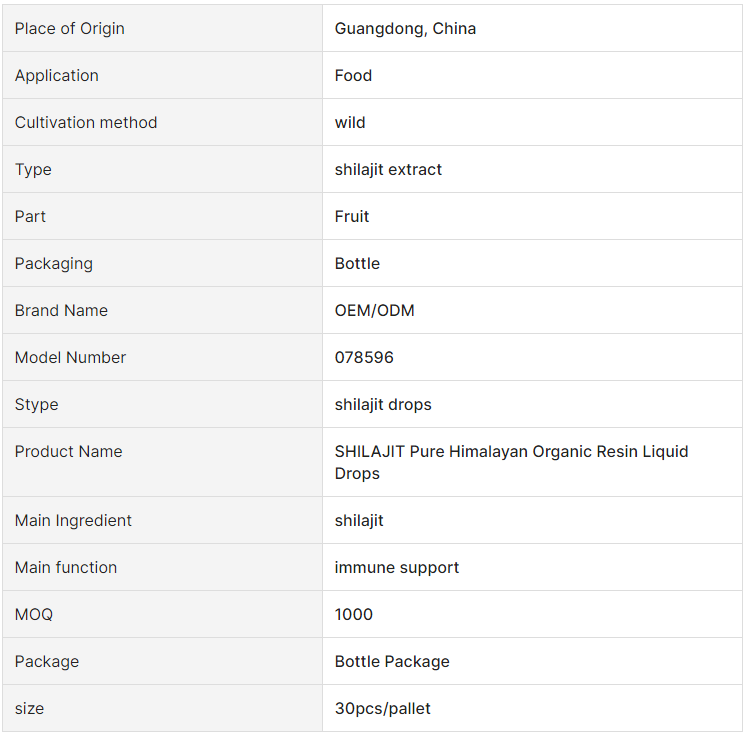Select the Fruit part value
Image resolution: width=748 pixels, height=736 pixels.
click(x=352, y=217)
